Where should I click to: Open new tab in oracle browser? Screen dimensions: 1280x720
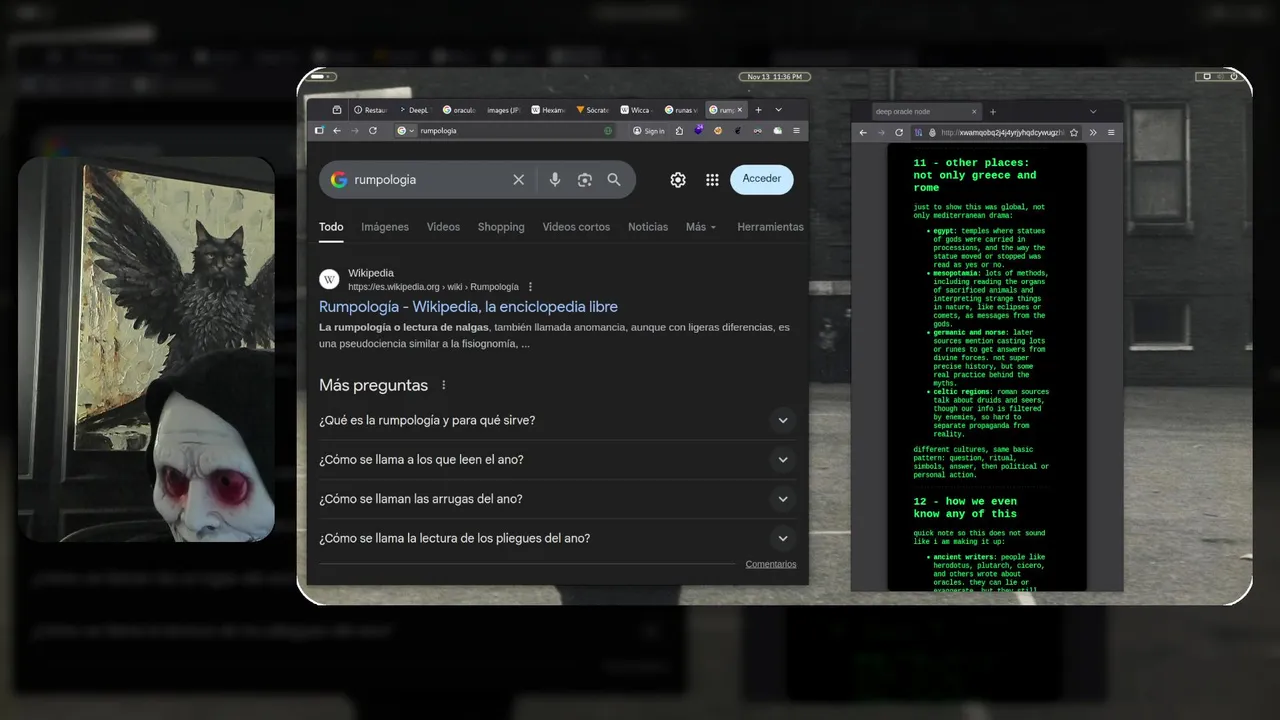pyautogui.click(x=993, y=112)
